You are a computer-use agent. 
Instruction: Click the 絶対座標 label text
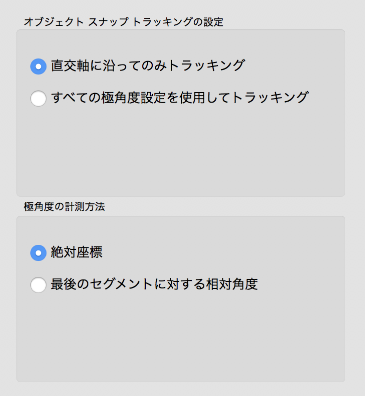[x=76, y=252]
